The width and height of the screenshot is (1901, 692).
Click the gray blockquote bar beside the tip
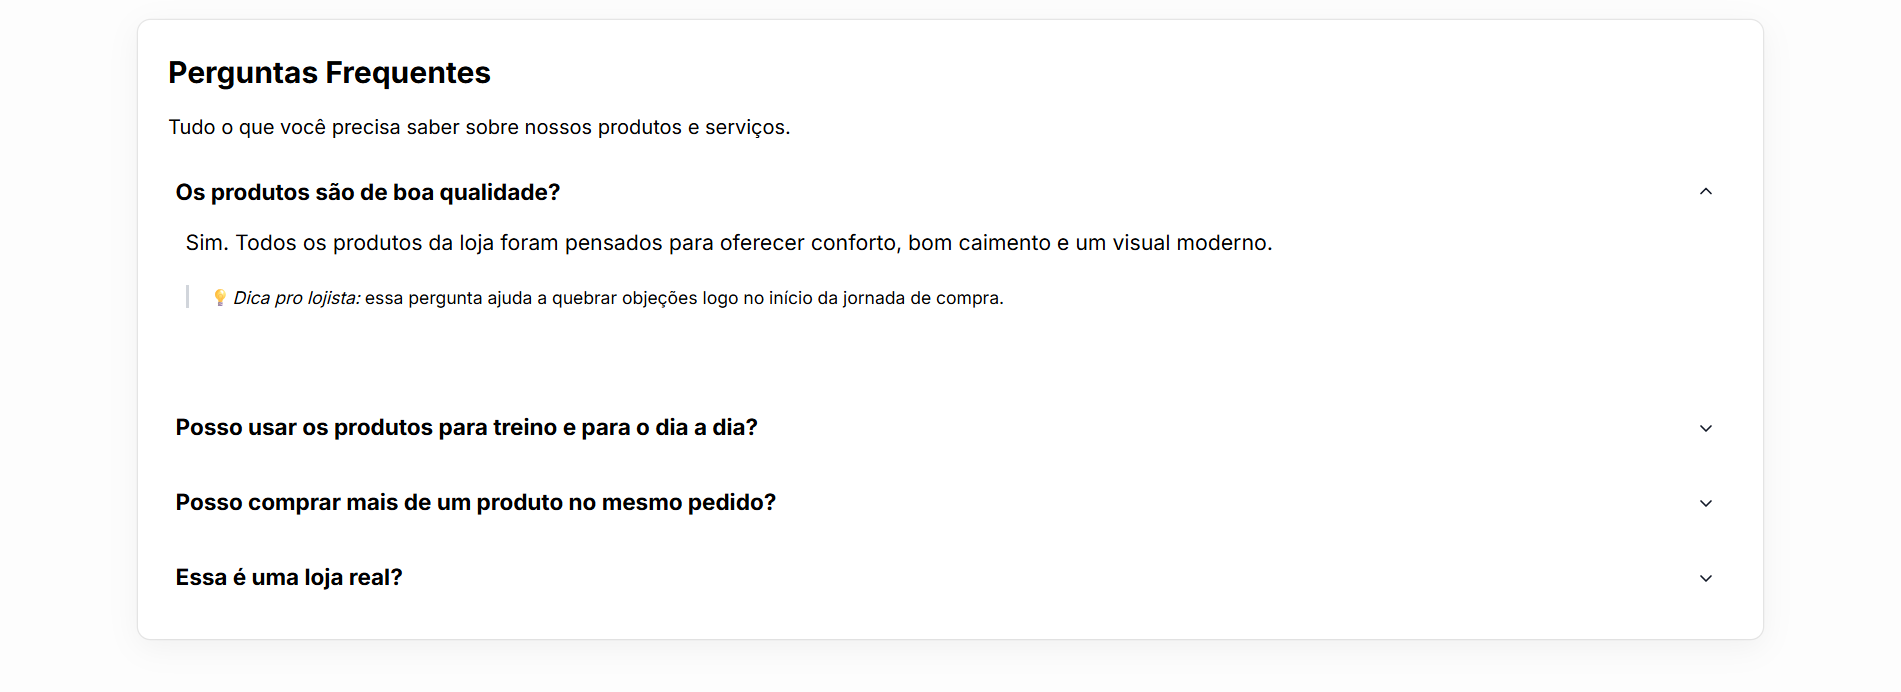click(187, 297)
